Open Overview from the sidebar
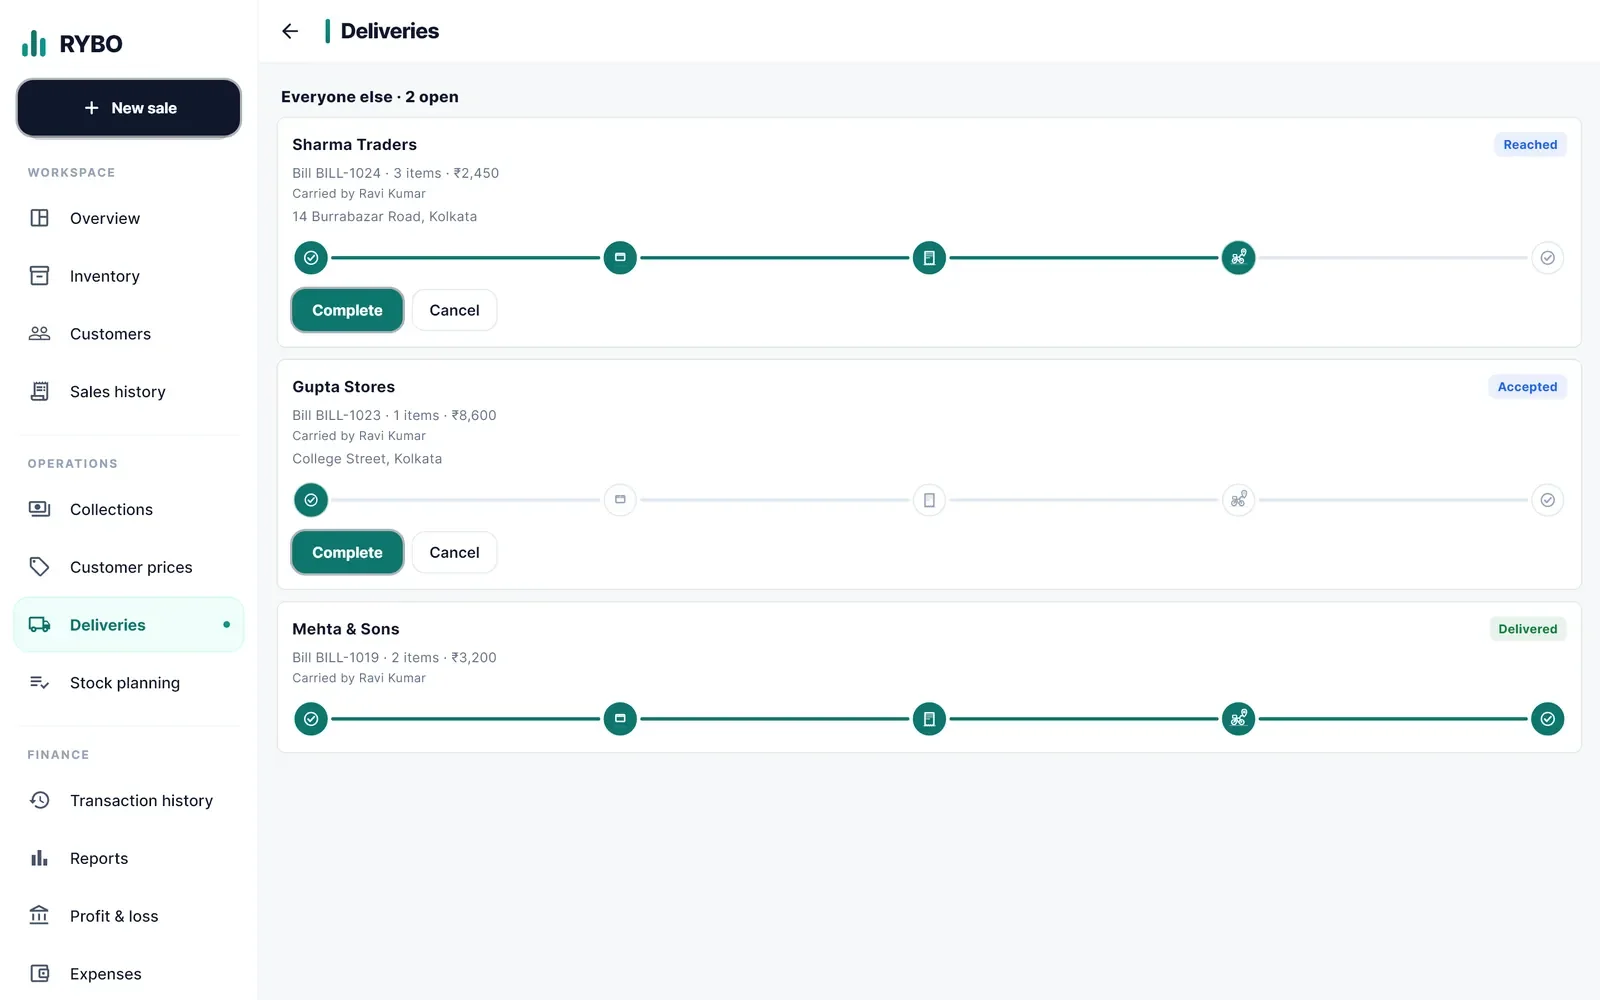Screen dimensions: 1600x1000 coord(129,218)
